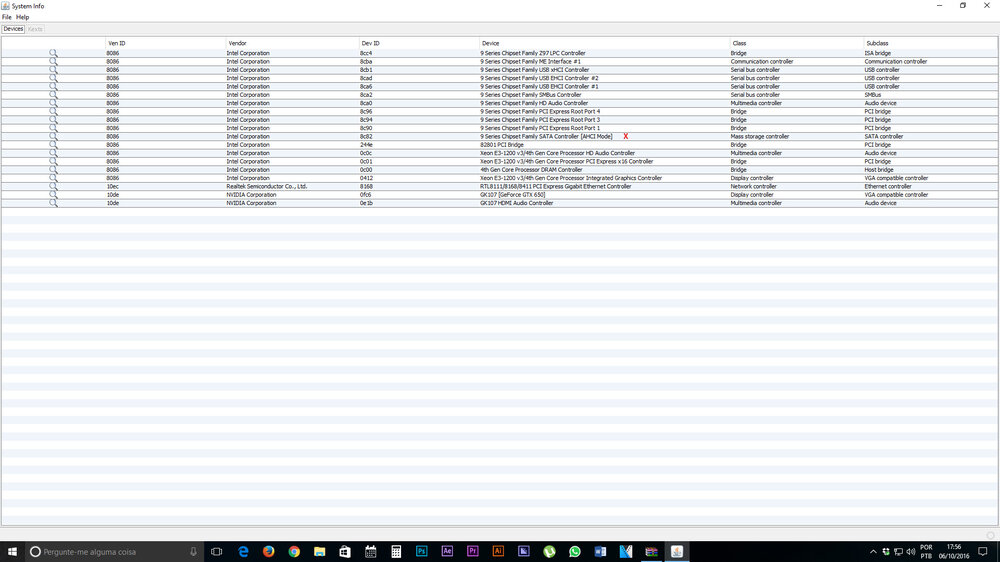Click the Vendor column header
This screenshot has width=1000, height=562.
(x=237, y=43)
